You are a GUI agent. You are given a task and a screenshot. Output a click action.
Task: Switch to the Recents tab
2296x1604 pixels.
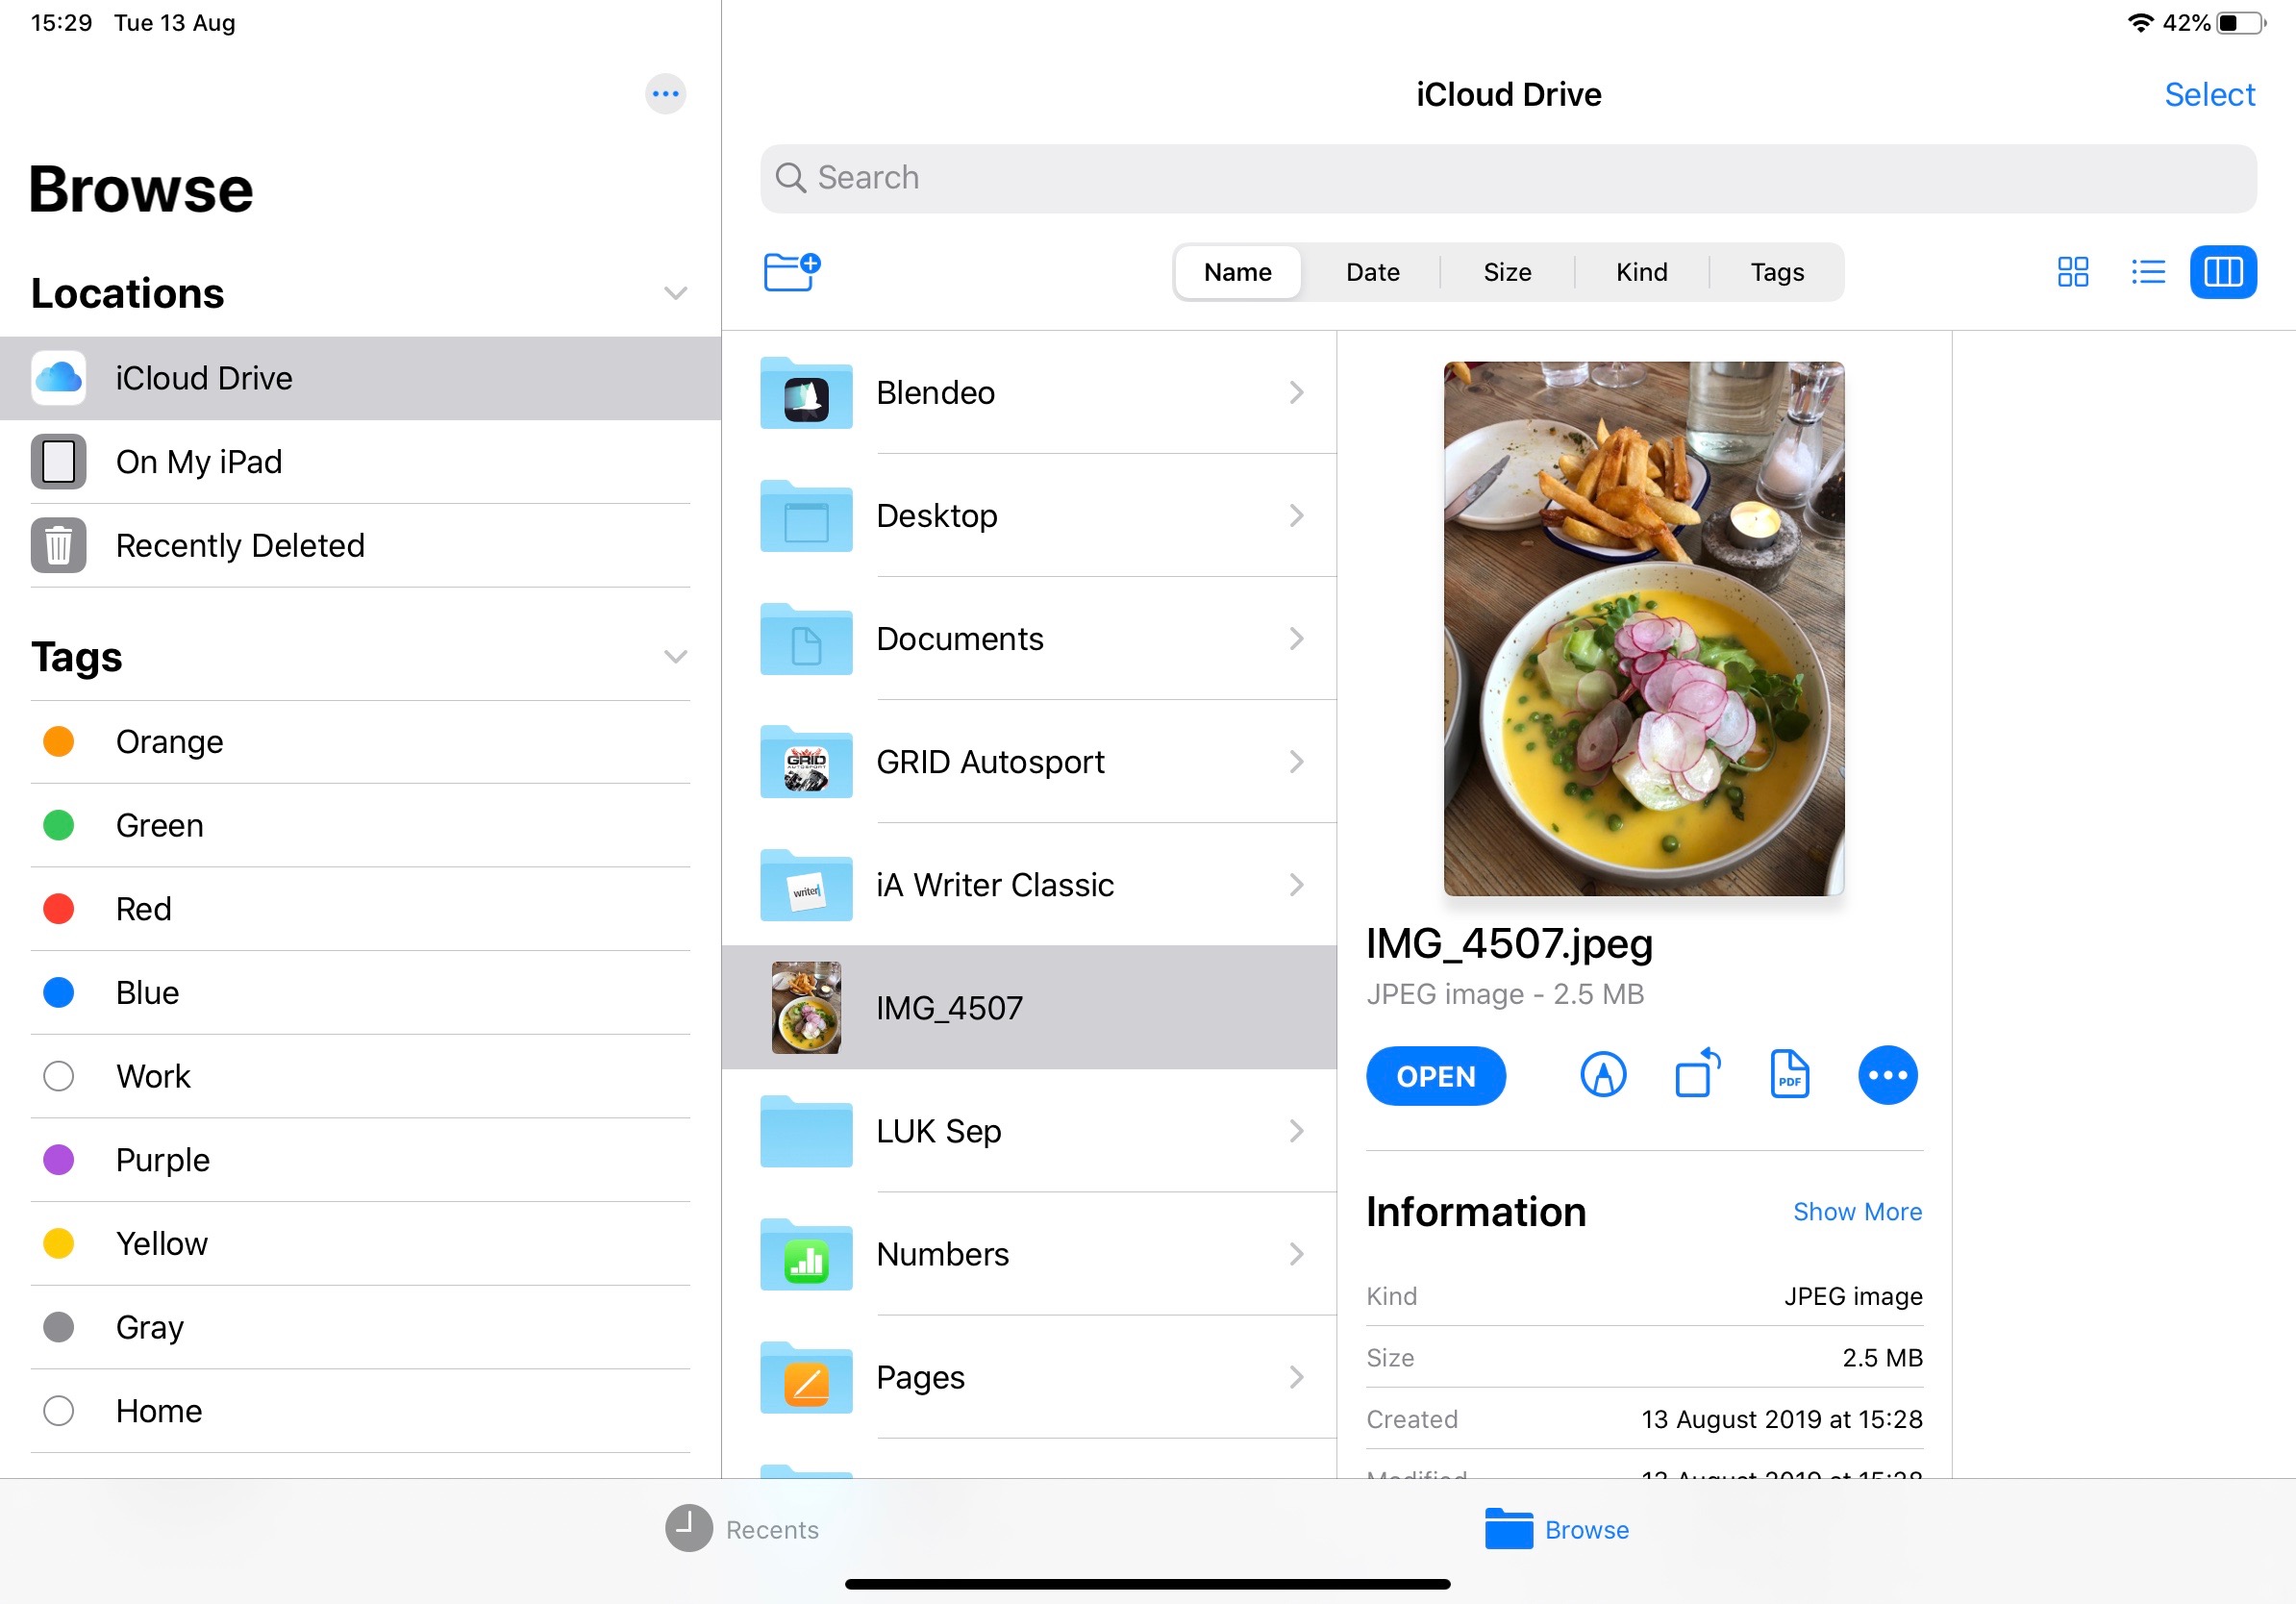tap(742, 1529)
